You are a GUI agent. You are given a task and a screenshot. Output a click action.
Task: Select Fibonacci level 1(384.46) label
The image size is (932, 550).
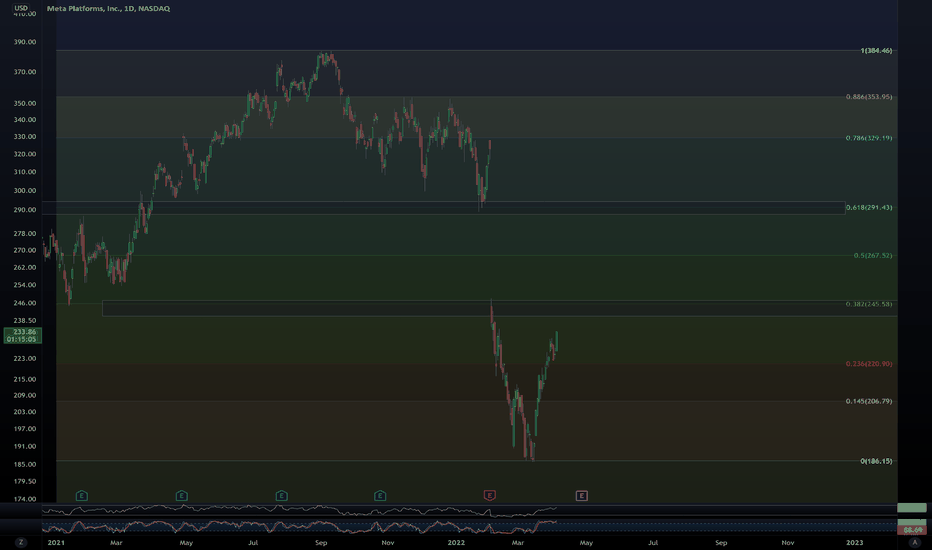876,51
